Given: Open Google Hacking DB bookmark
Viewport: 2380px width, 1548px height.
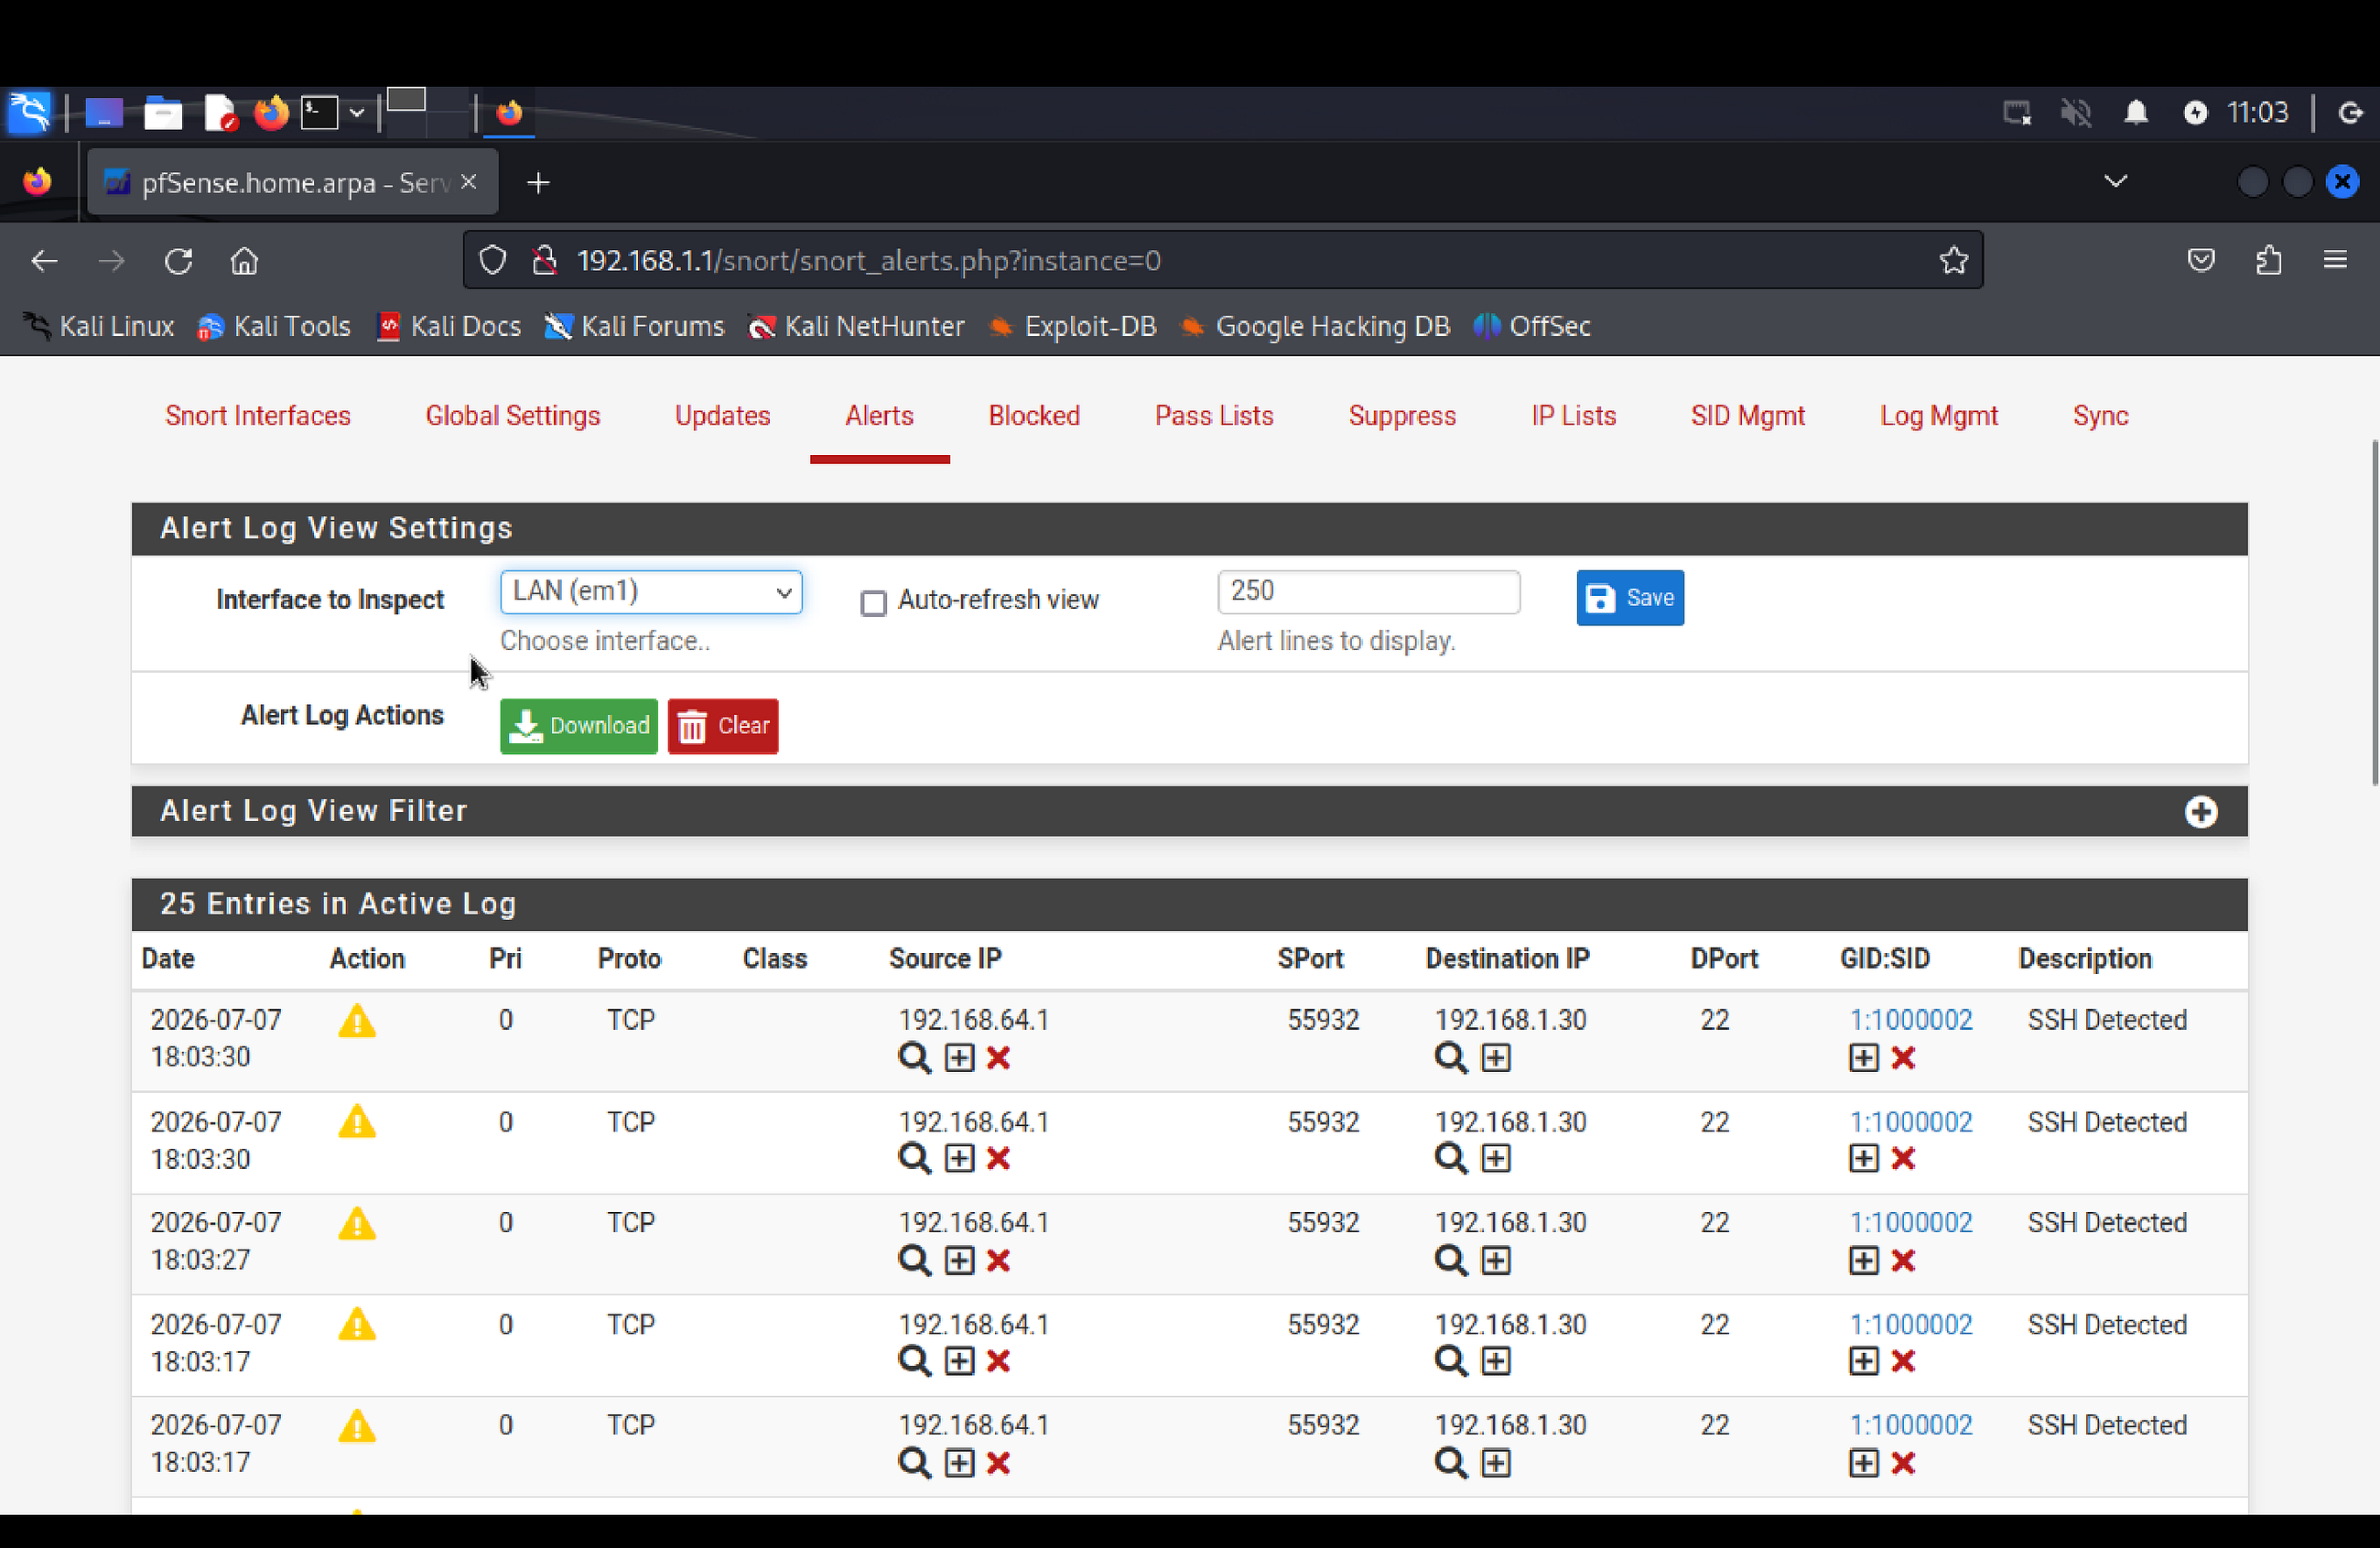Looking at the screenshot, I should click(x=1315, y=327).
